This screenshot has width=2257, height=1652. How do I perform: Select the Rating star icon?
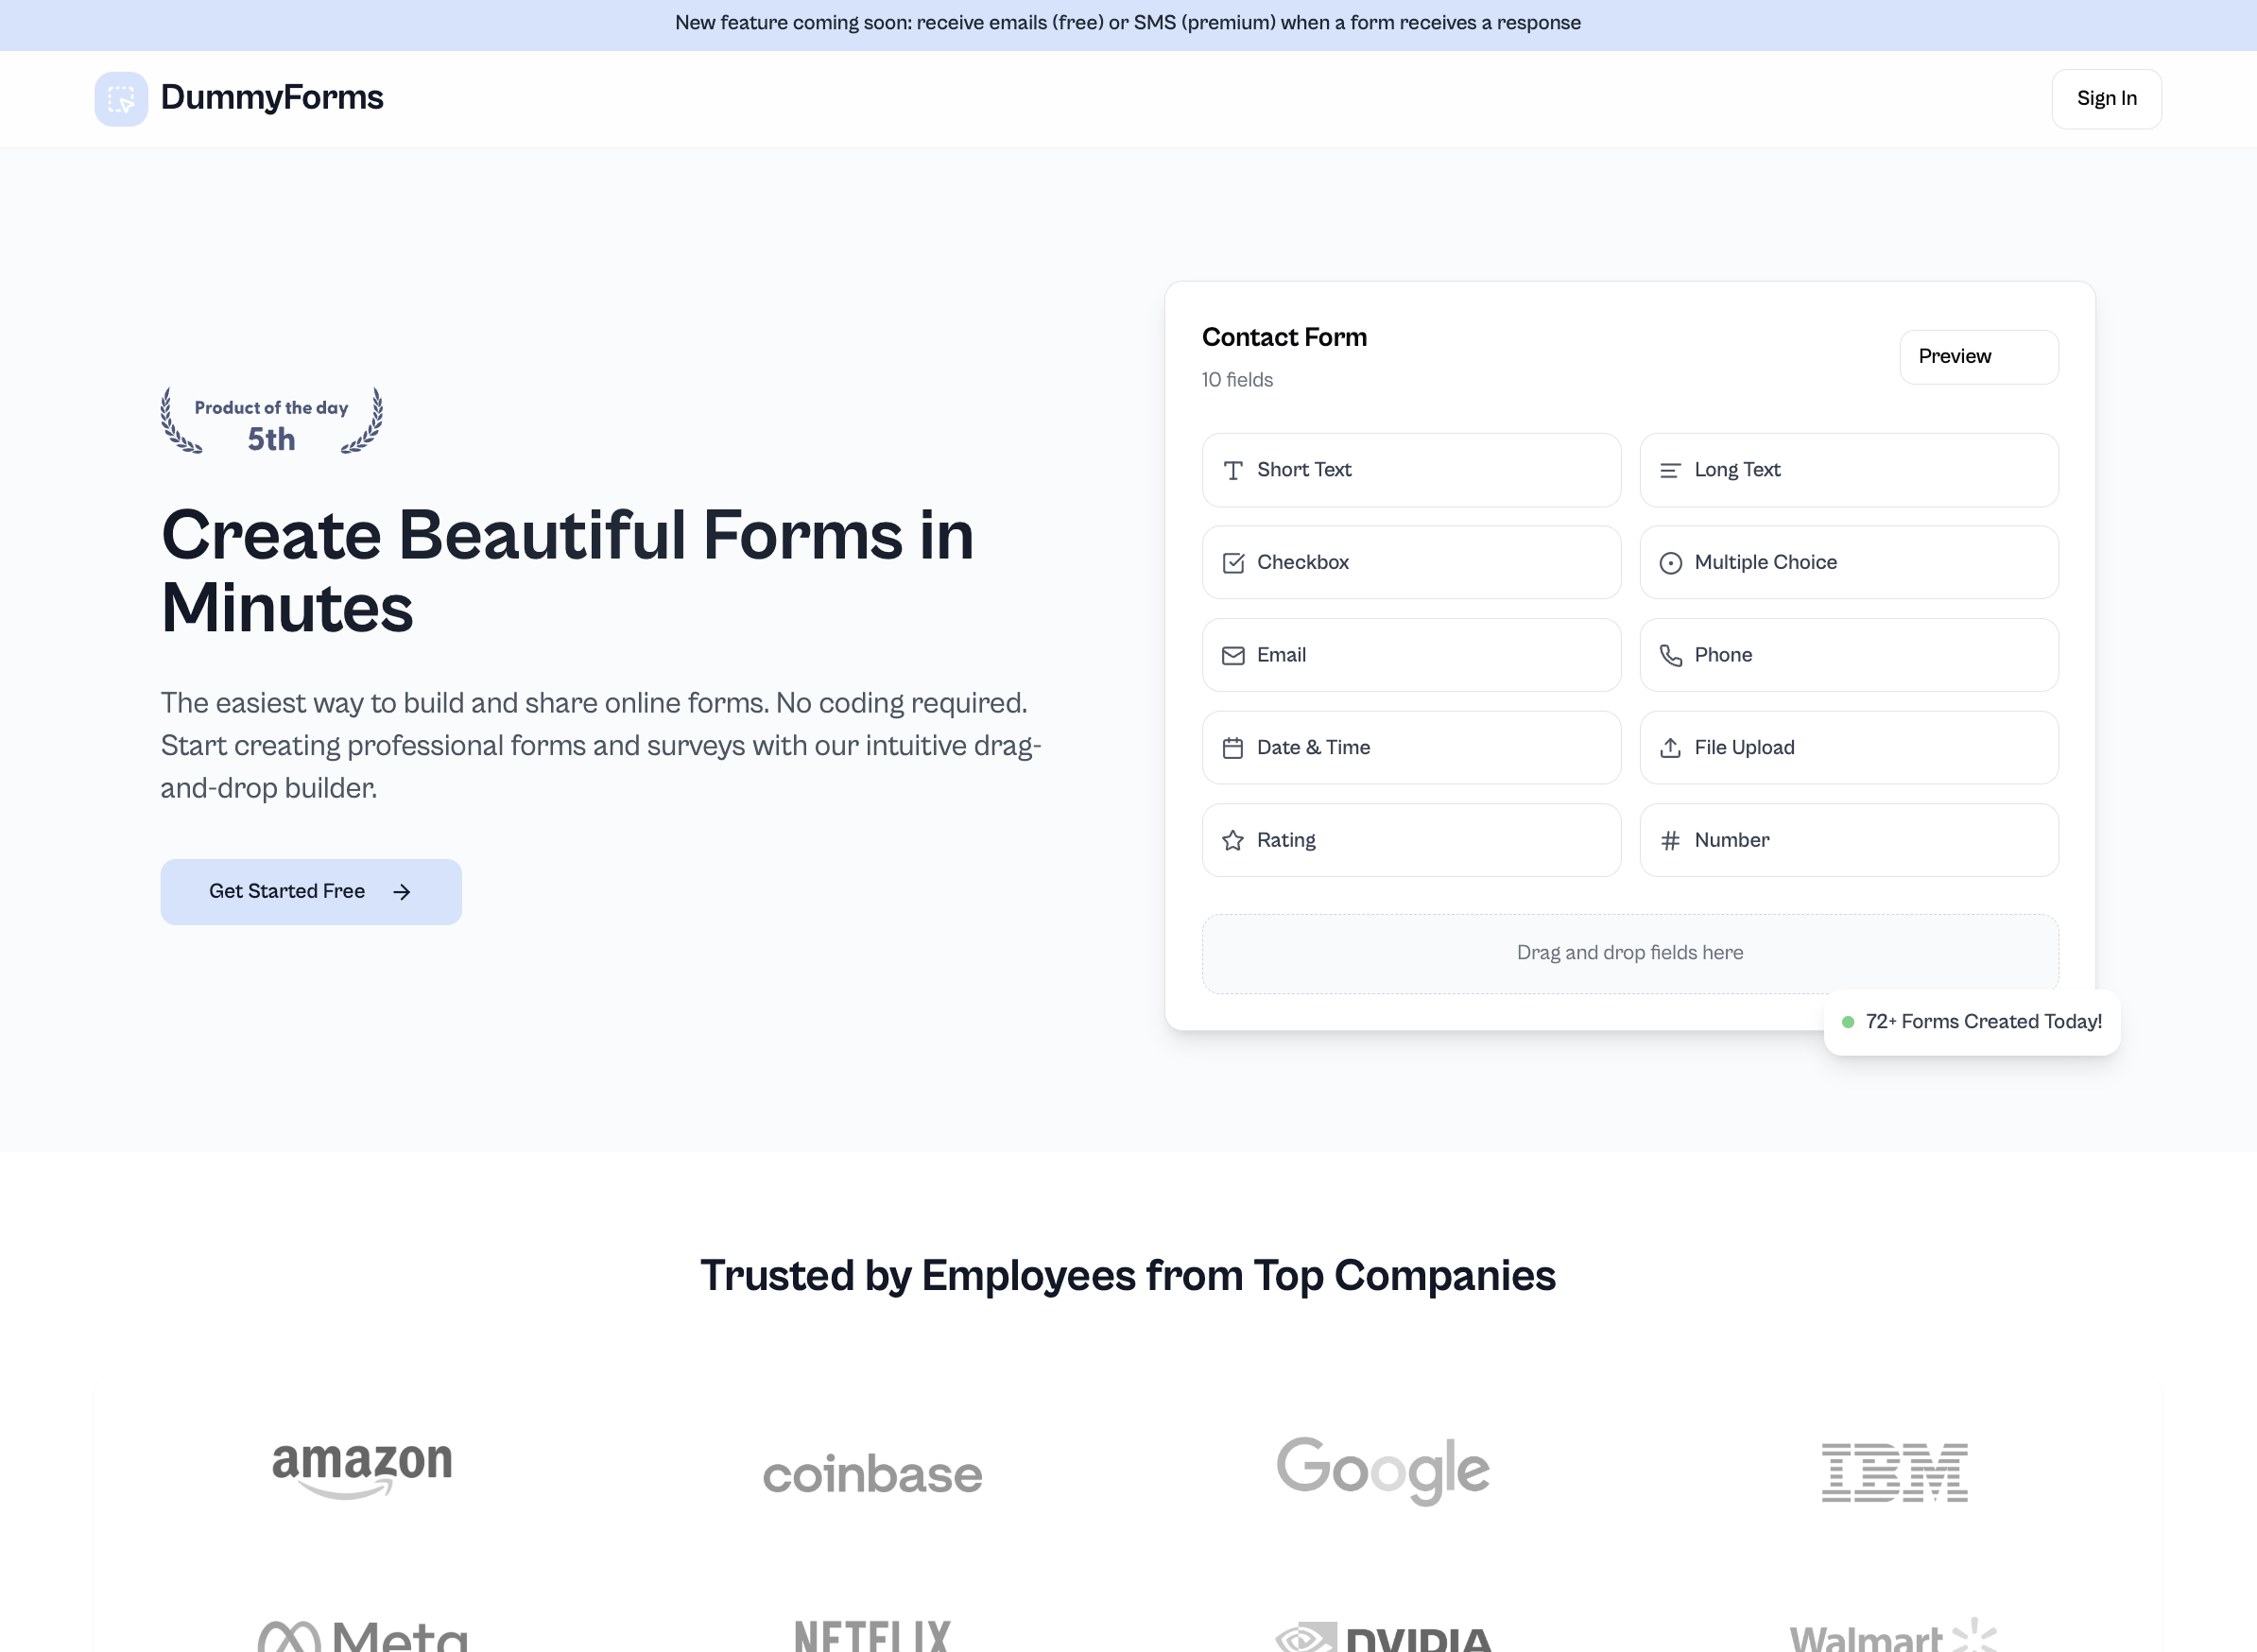tap(1233, 840)
